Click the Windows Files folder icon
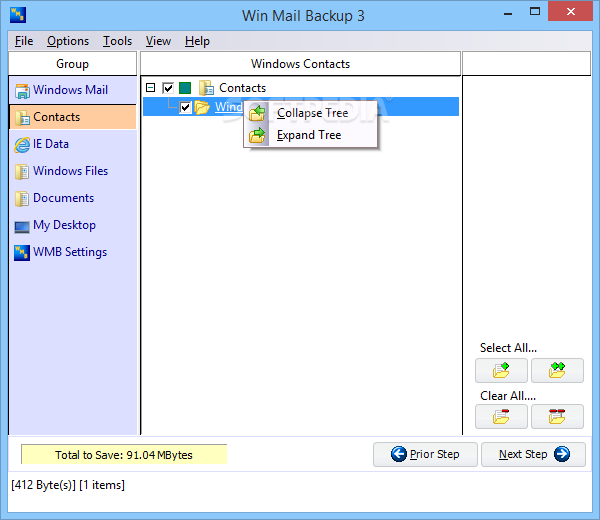Viewport: 600px width, 520px height. pyautogui.click(x=22, y=172)
